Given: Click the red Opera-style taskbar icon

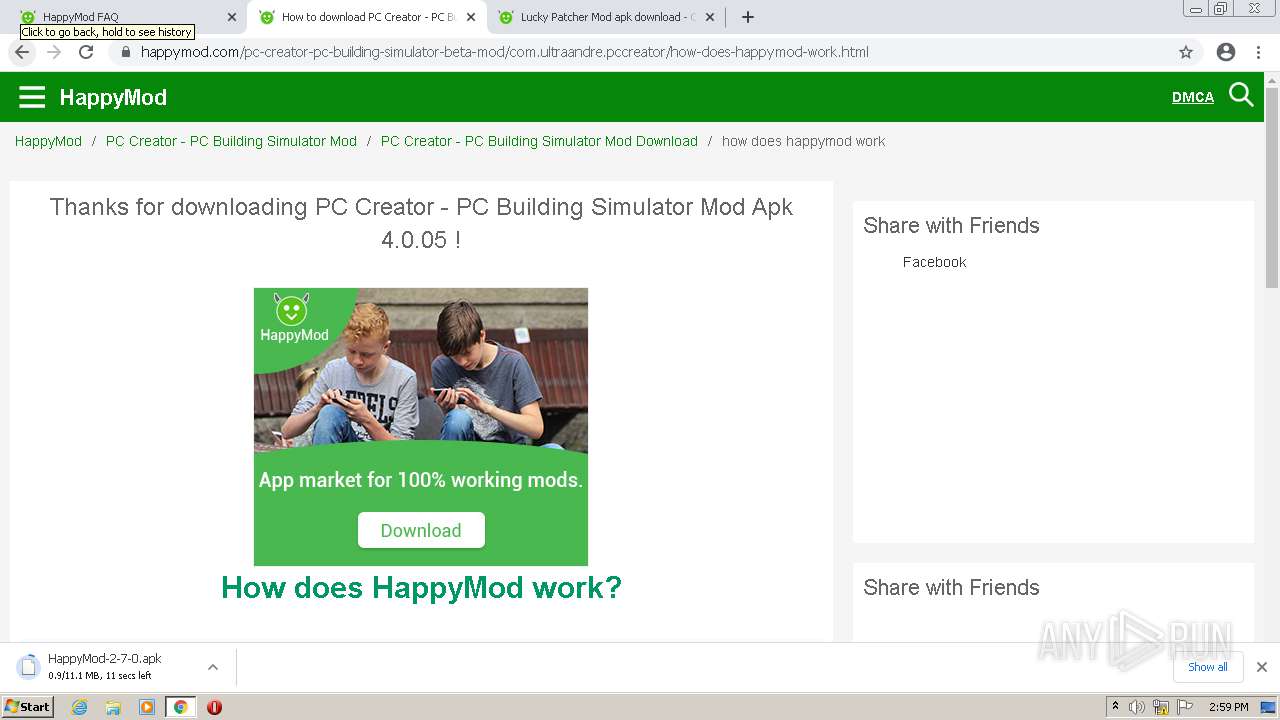Looking at the screenshot, I should pyautogui.click(x=214, y=707).
